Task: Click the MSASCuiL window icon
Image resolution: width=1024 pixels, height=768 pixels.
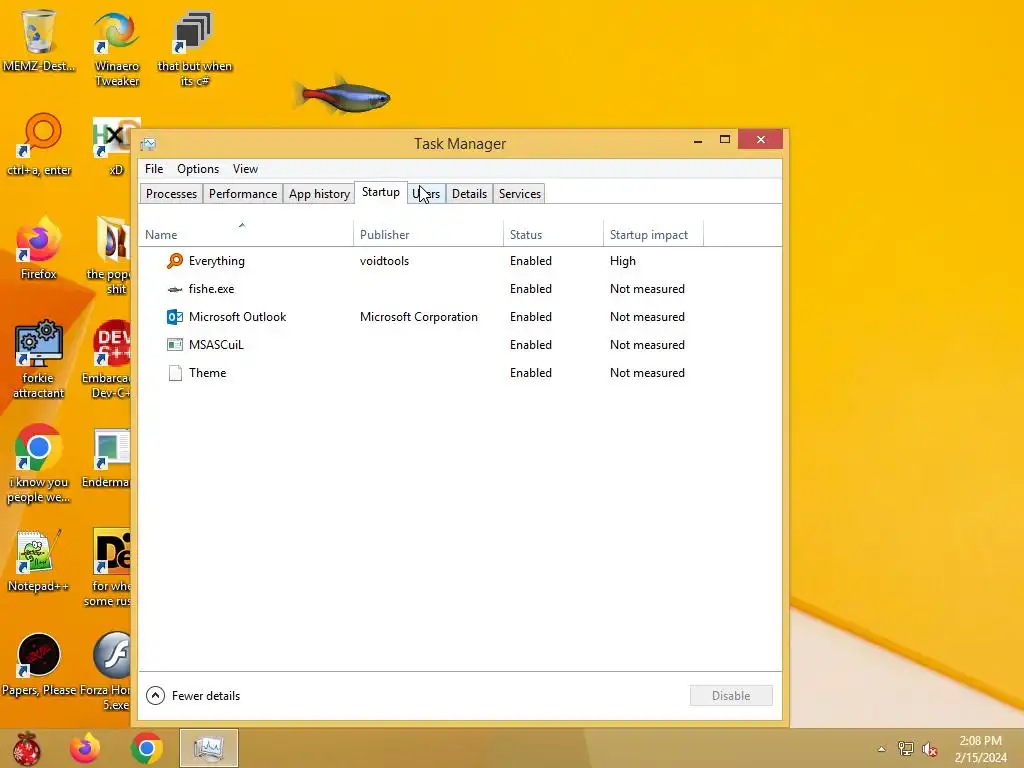Action: [x=175, y=345]
